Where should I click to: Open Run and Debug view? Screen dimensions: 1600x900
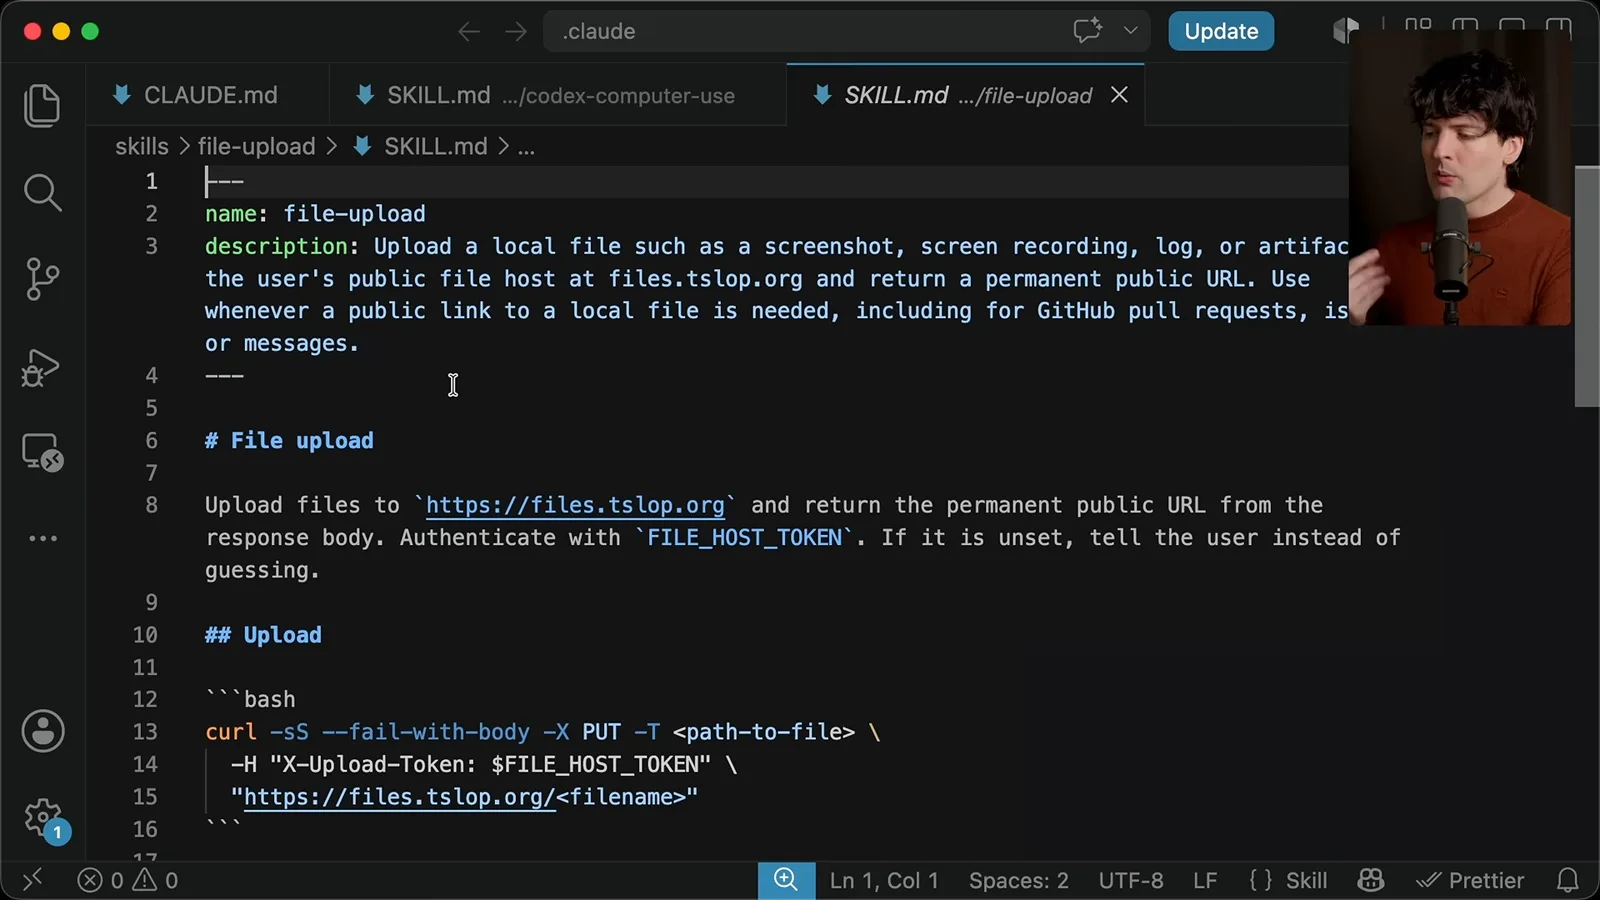42,367
